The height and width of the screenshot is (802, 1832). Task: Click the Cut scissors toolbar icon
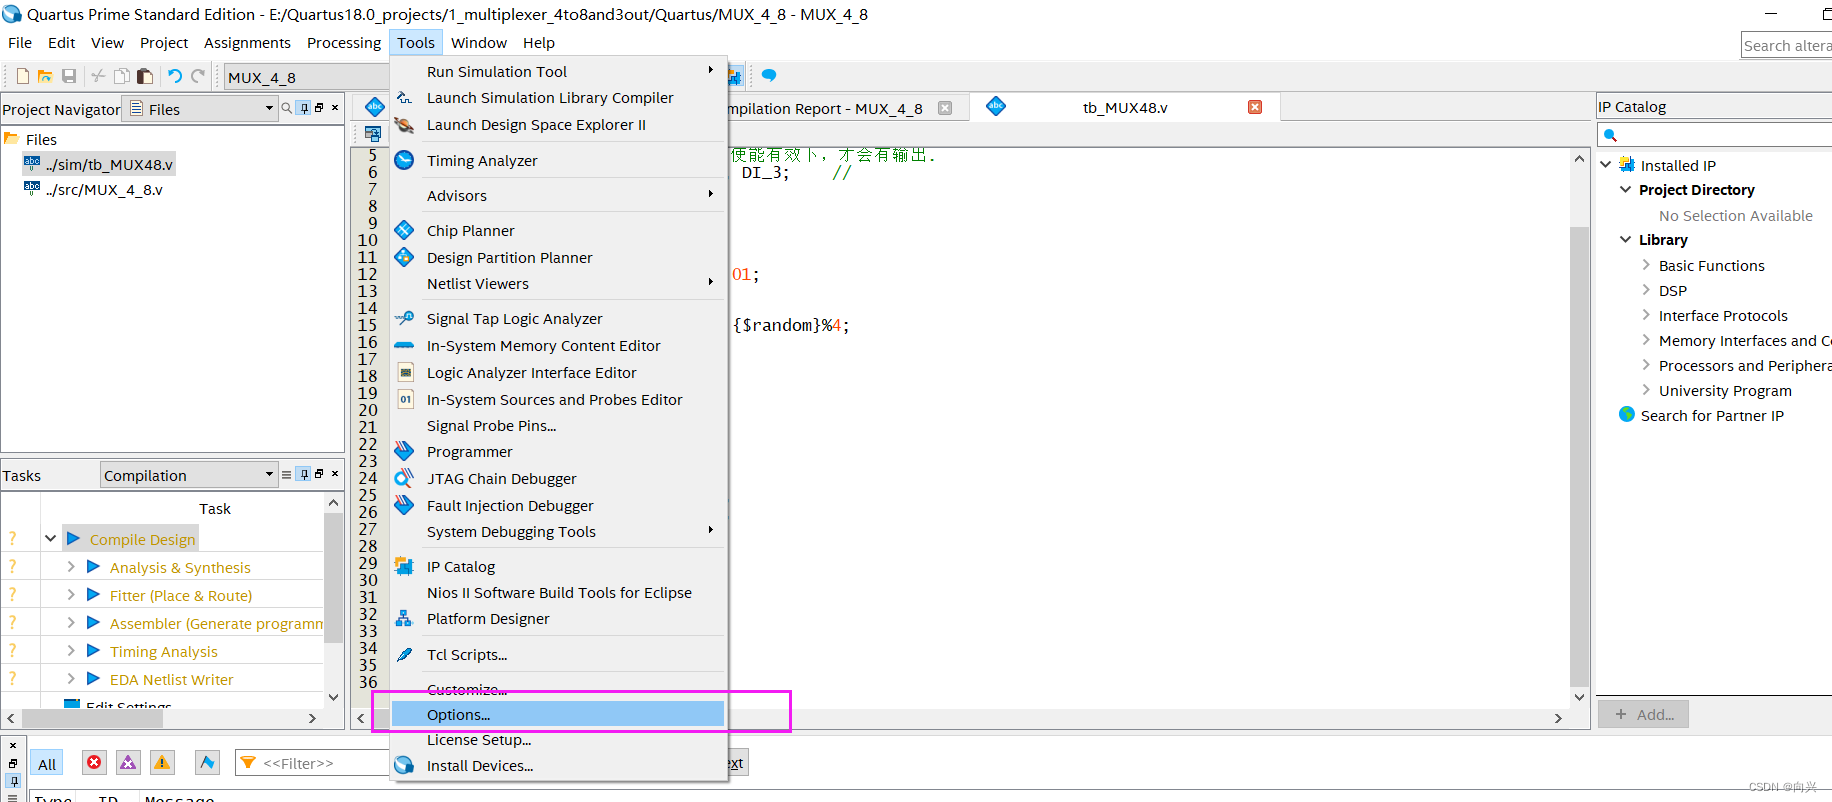[x=98, y=76]
